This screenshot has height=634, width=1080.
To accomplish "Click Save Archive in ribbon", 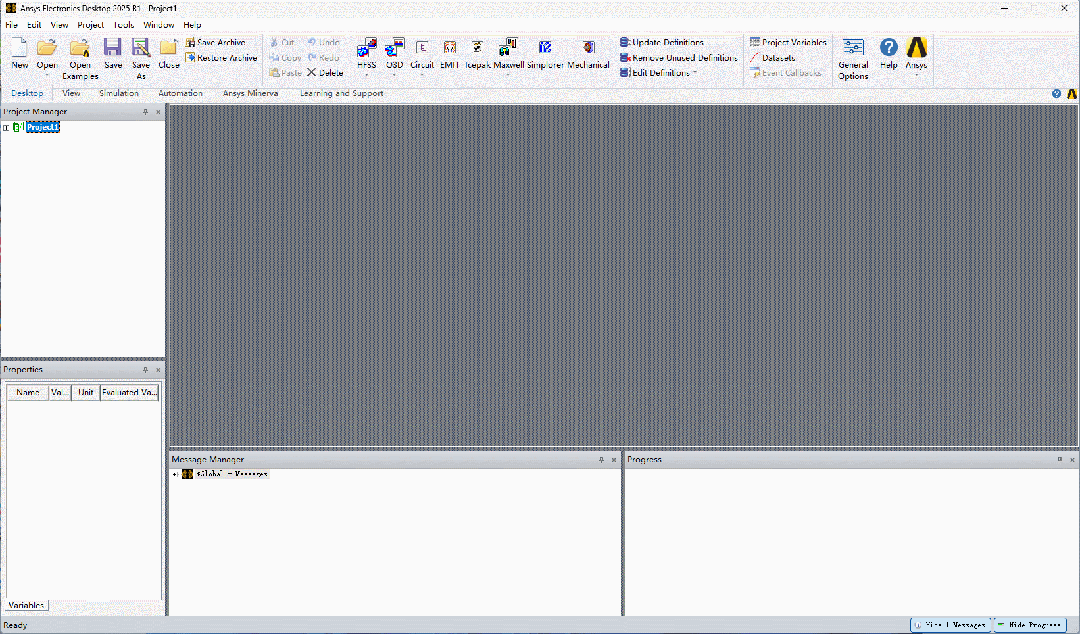I will [216, 43].
